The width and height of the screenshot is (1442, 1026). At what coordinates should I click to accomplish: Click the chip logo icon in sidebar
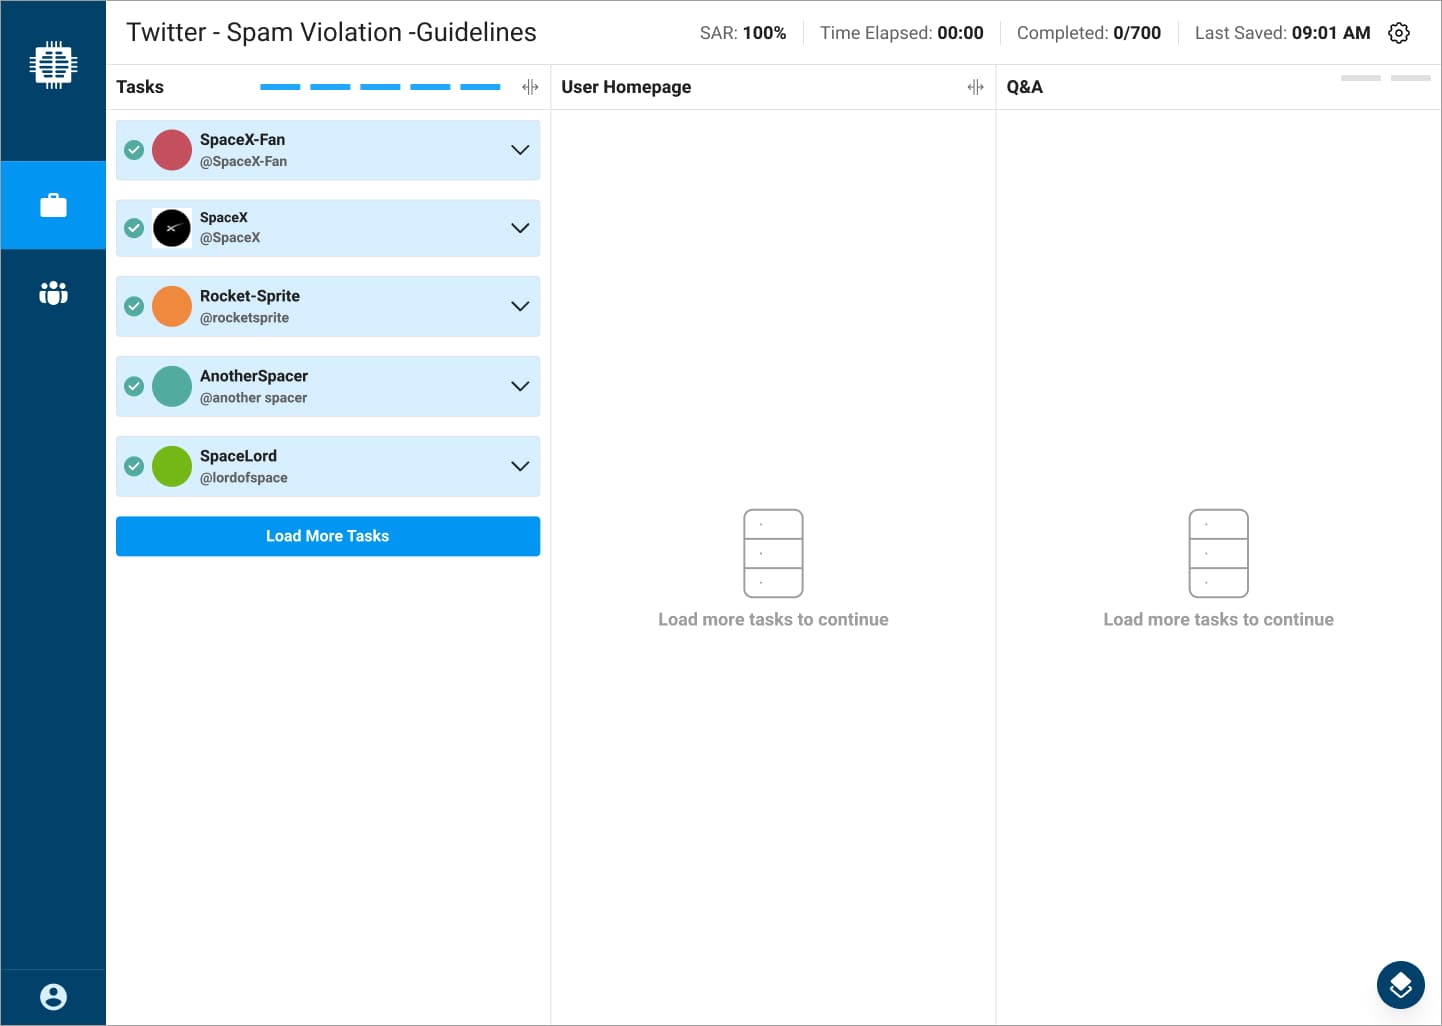tap(53, 65)
